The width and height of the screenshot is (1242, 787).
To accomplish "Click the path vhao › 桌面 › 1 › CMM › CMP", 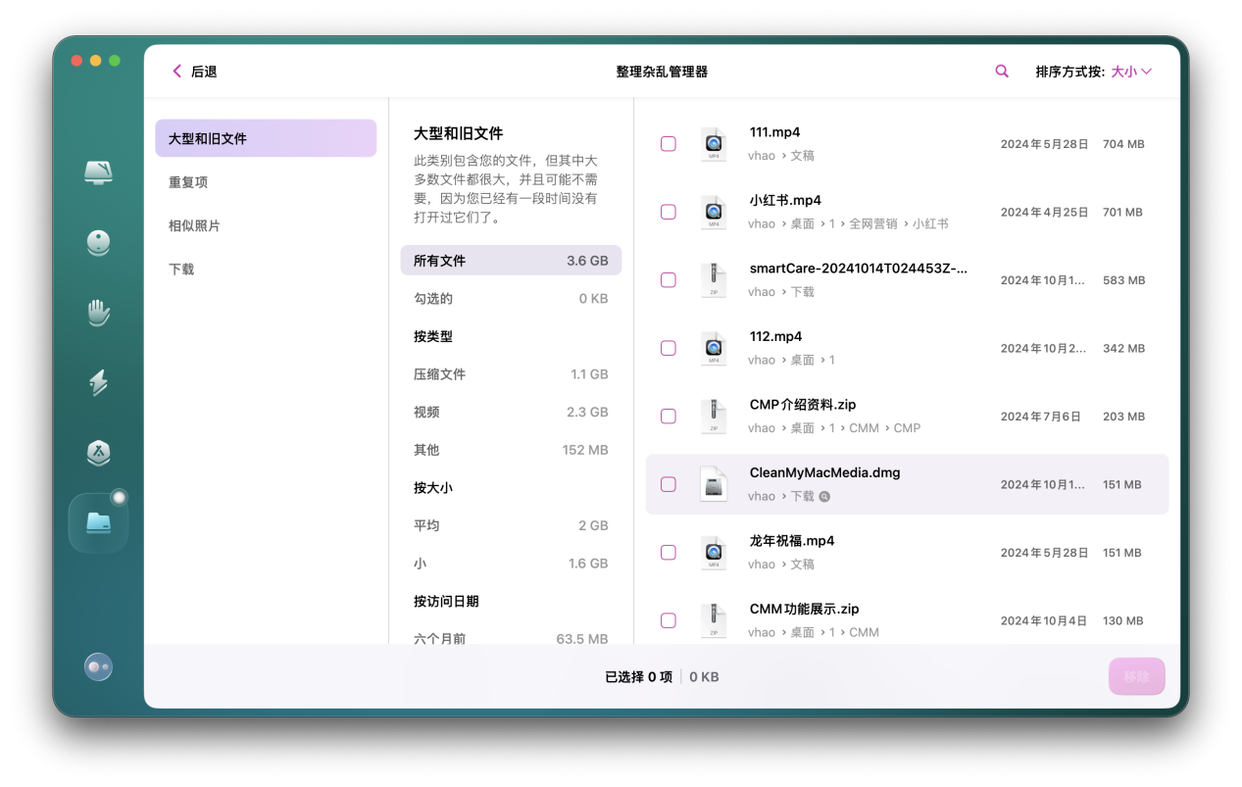I will click(x=834, y=428).
